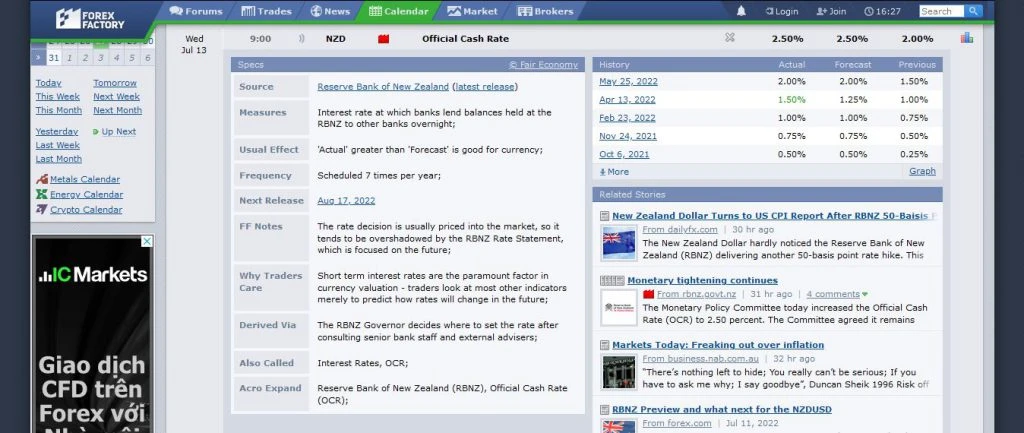Click the sound alert icon beside 9:00
The image size is (1024, 433).
point(301,39)
